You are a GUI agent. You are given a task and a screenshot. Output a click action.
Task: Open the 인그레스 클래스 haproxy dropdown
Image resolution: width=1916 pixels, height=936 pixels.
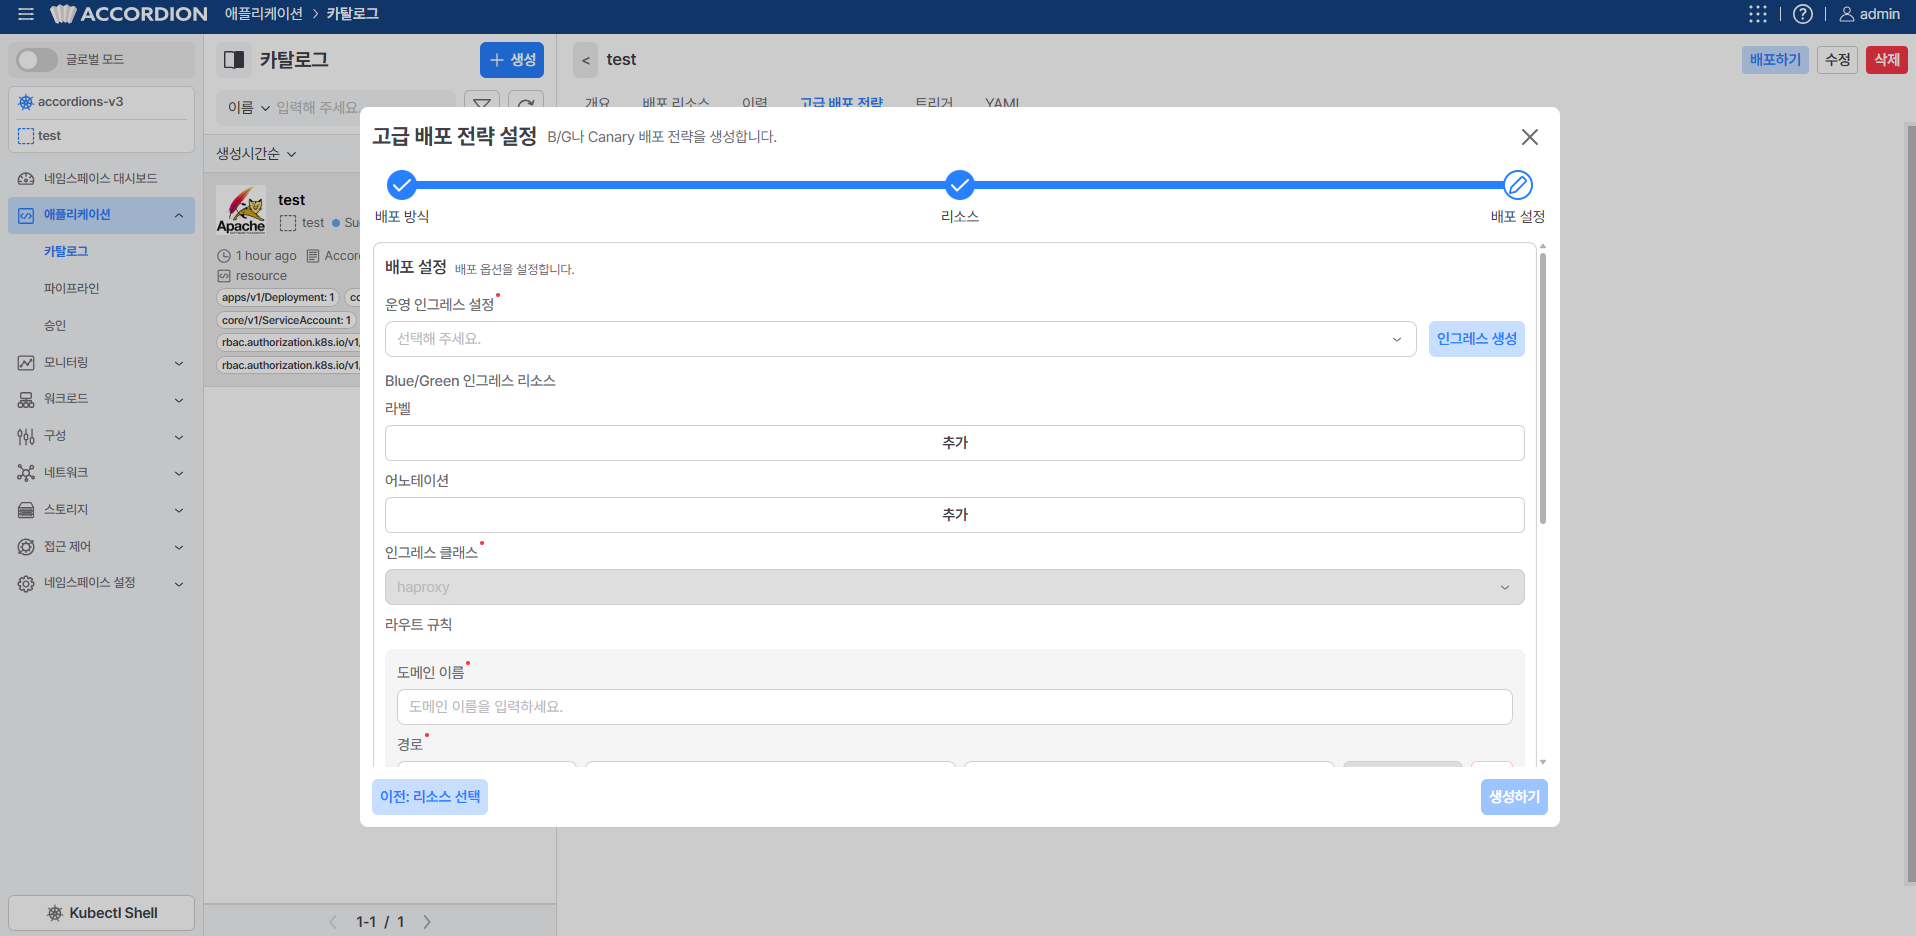point(954,587)
